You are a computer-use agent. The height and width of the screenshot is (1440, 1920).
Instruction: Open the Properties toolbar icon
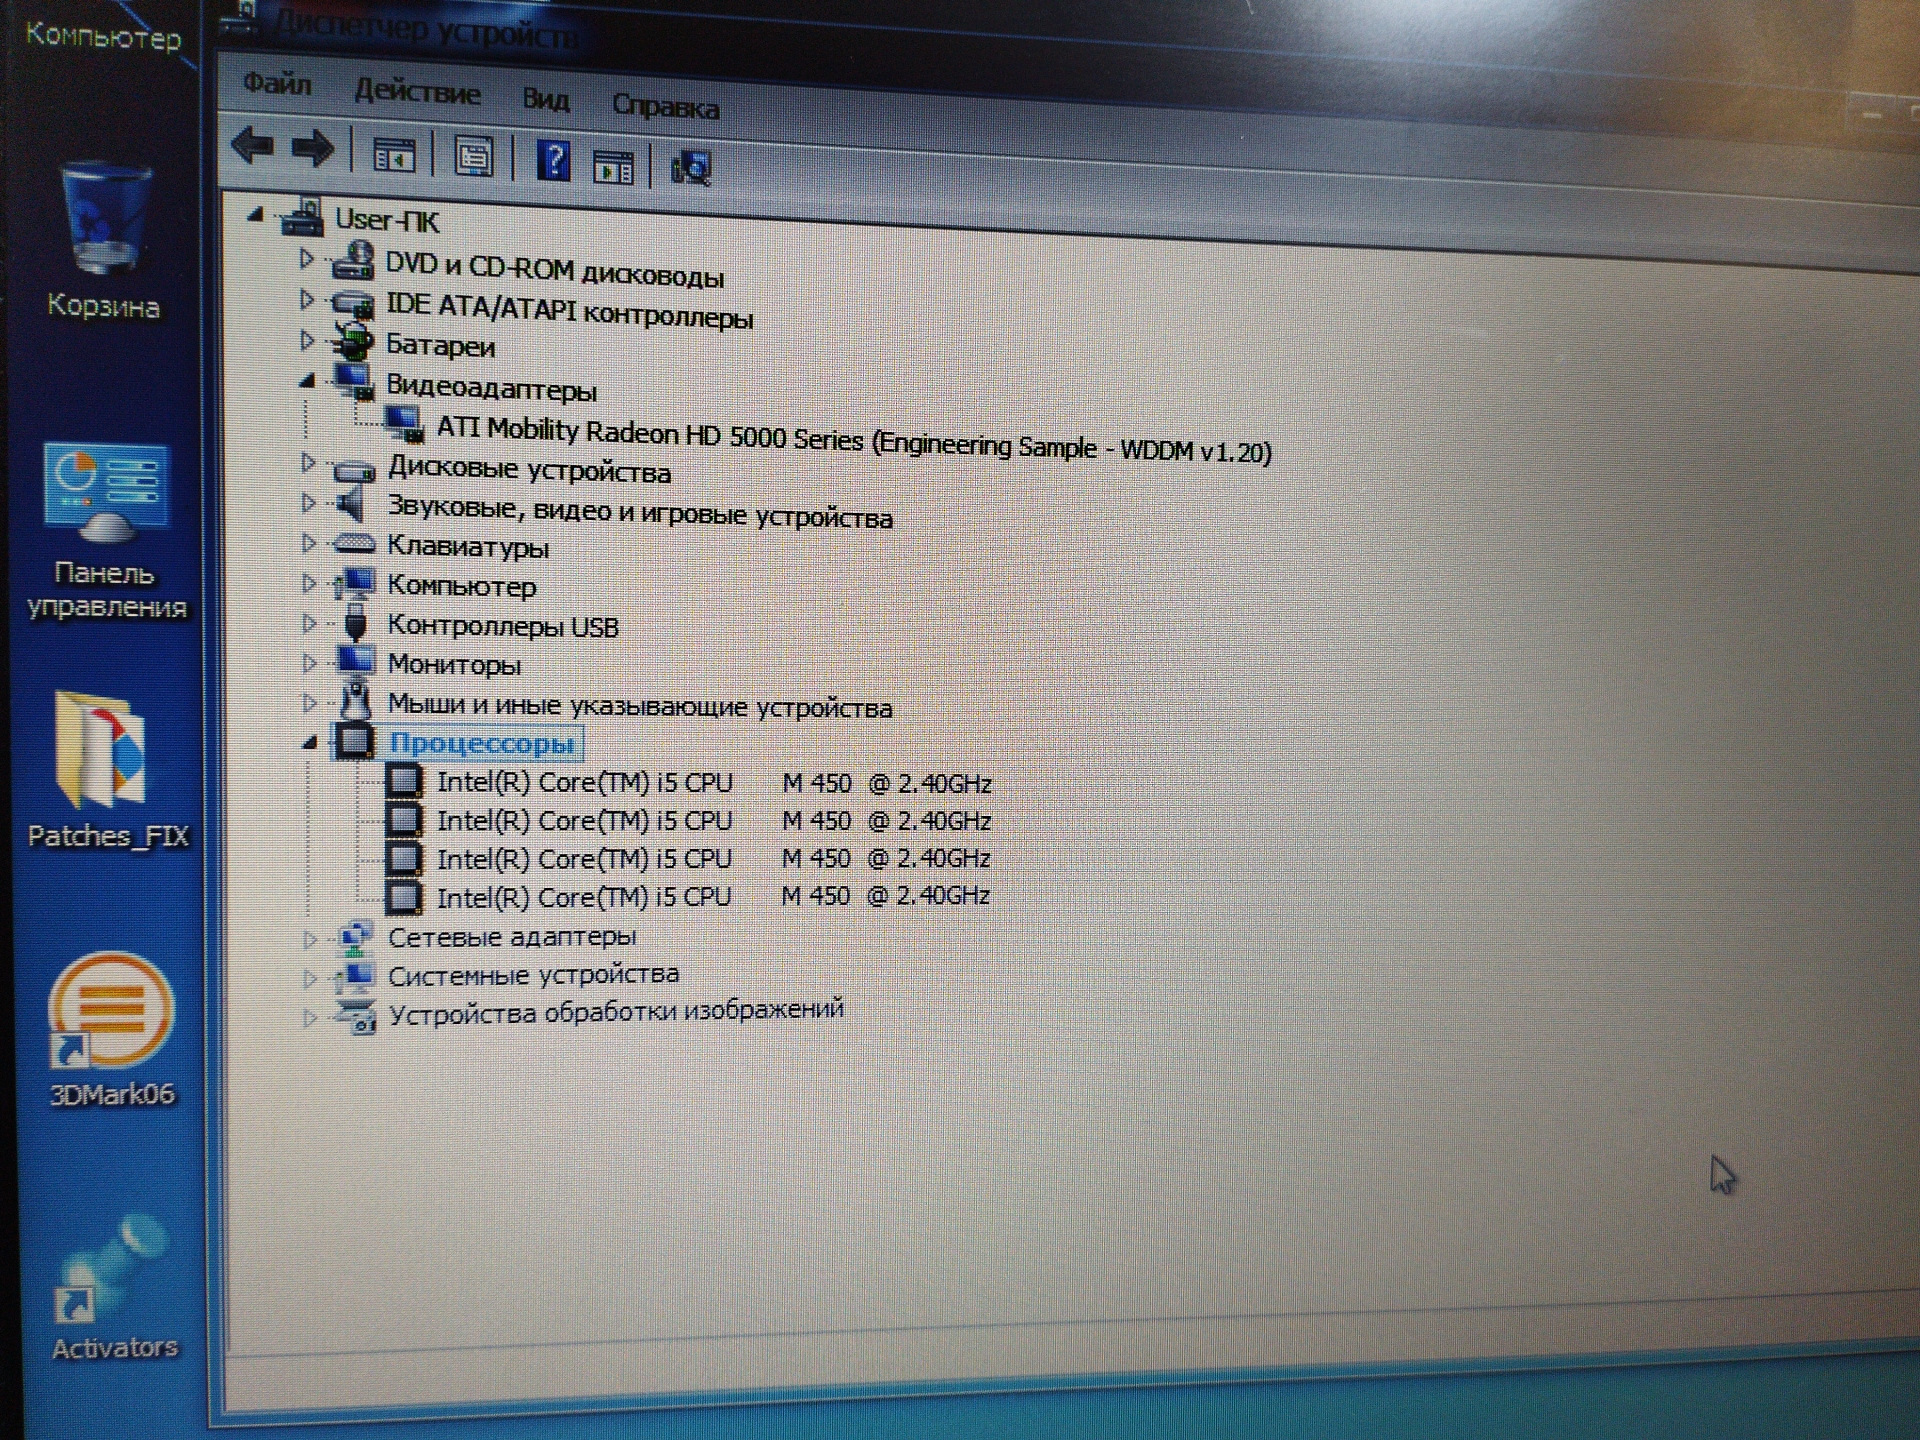click(x=474, y=157)
